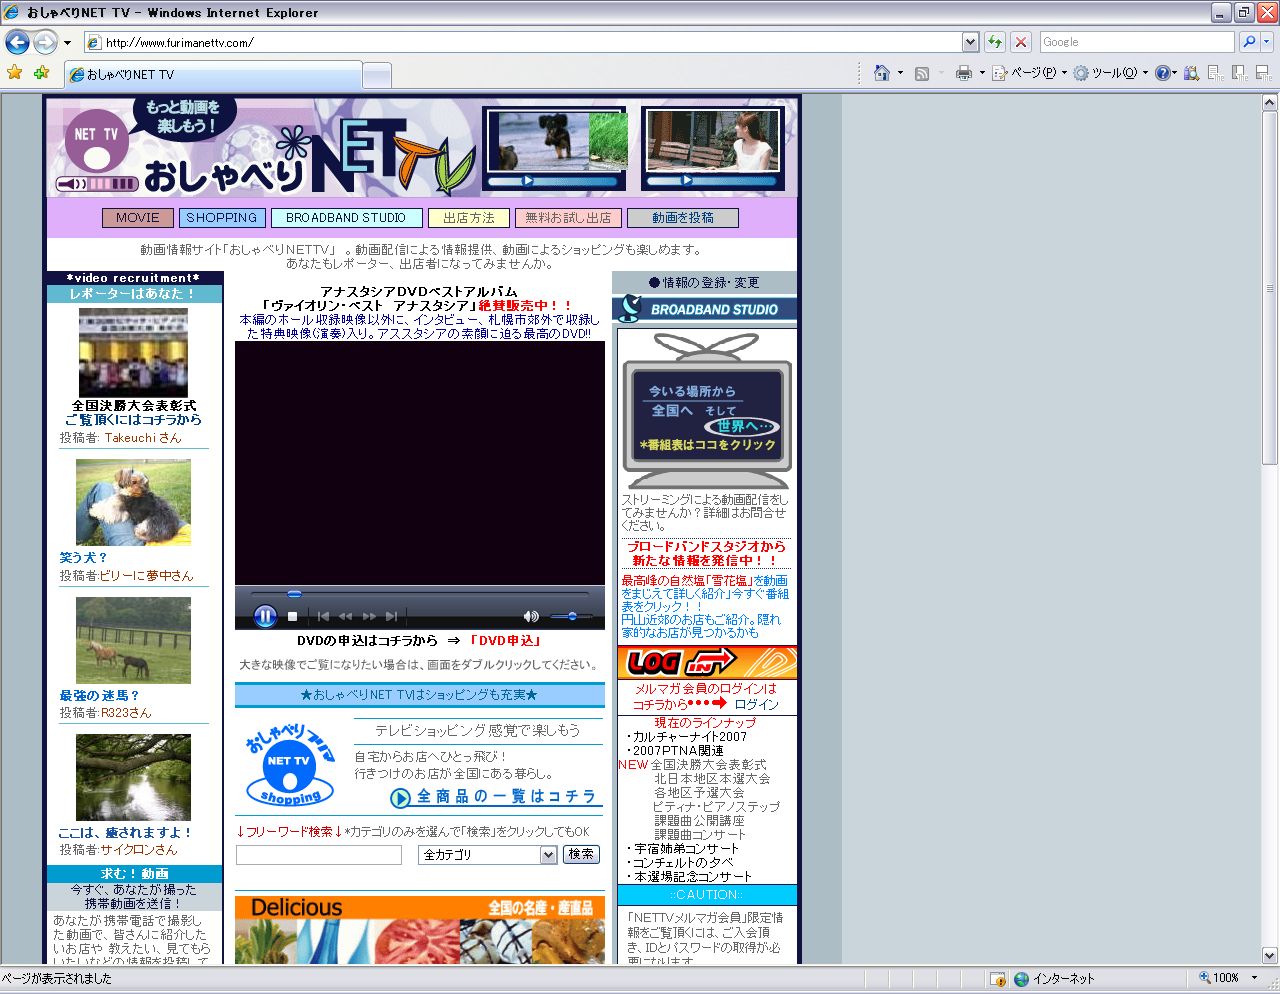Viewport: 1280px width, 994px height.
Task: Open the ページ(P) menu
Action: click(1029, 73)
